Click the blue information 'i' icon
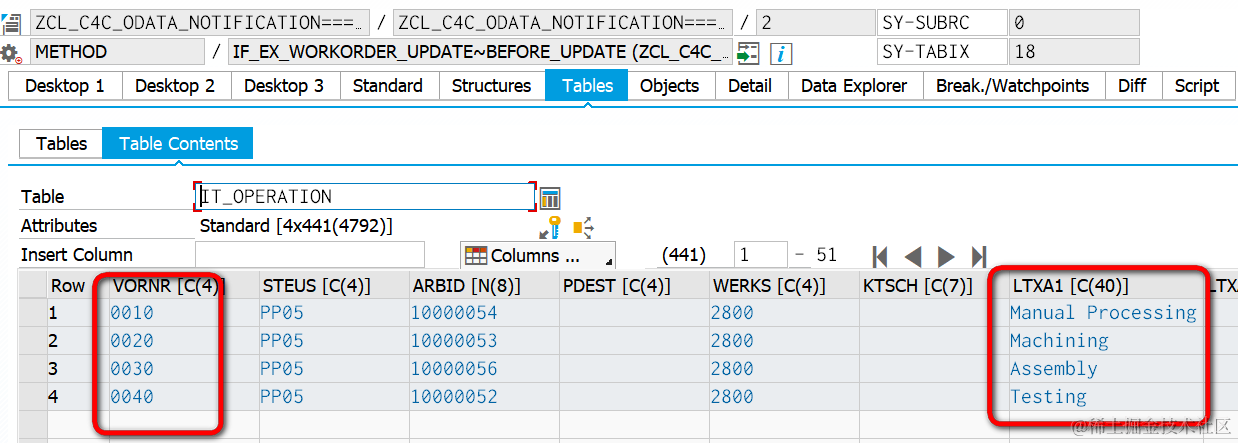The height and width of the screenshot is (443, 1238). 780,53
